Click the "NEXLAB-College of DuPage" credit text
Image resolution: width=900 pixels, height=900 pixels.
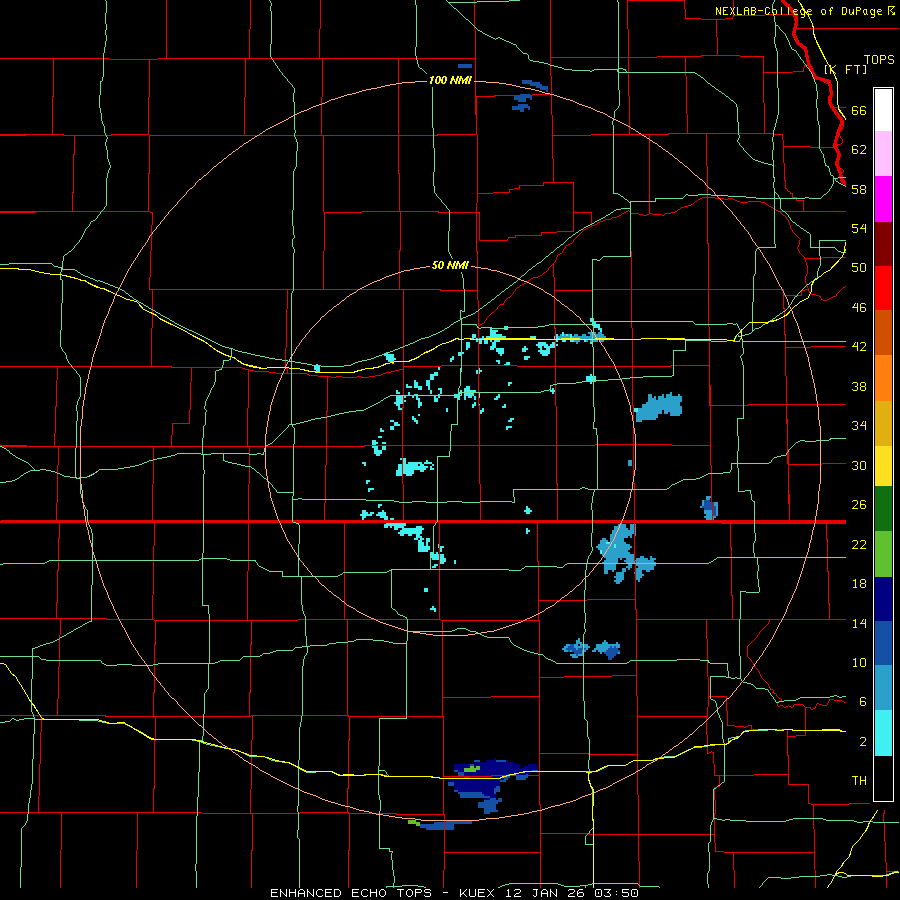(x=798, y=11)
